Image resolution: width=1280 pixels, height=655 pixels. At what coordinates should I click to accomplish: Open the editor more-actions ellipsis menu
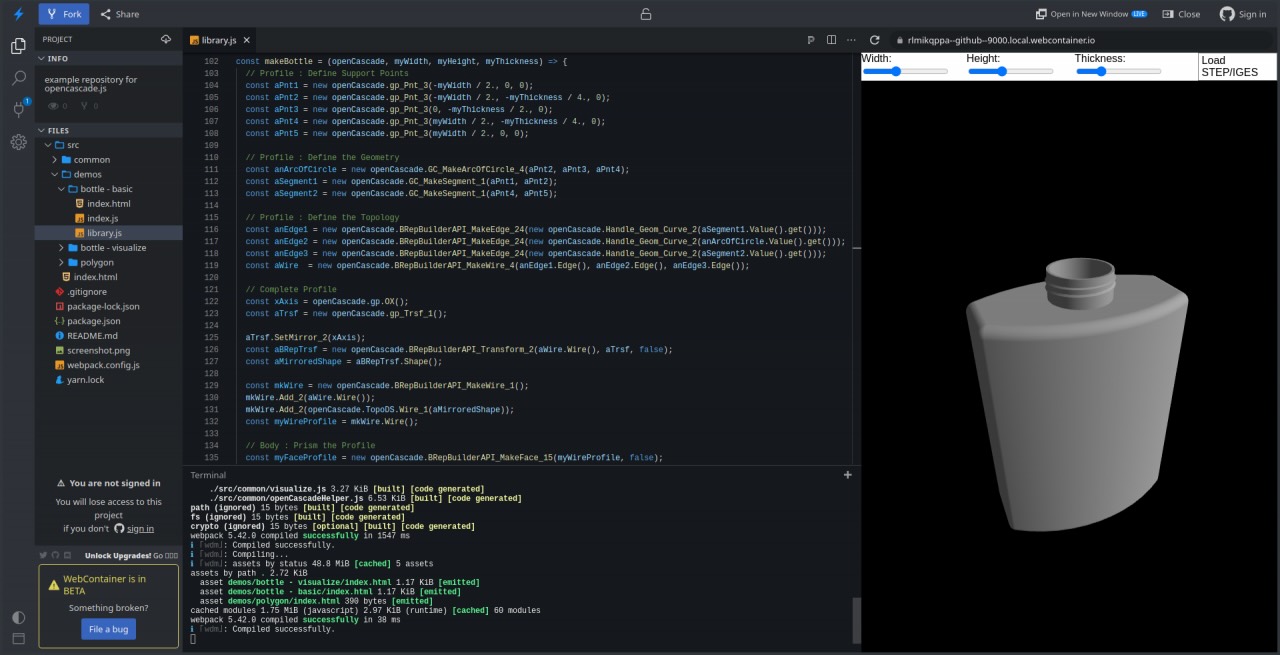pos(851,38)
